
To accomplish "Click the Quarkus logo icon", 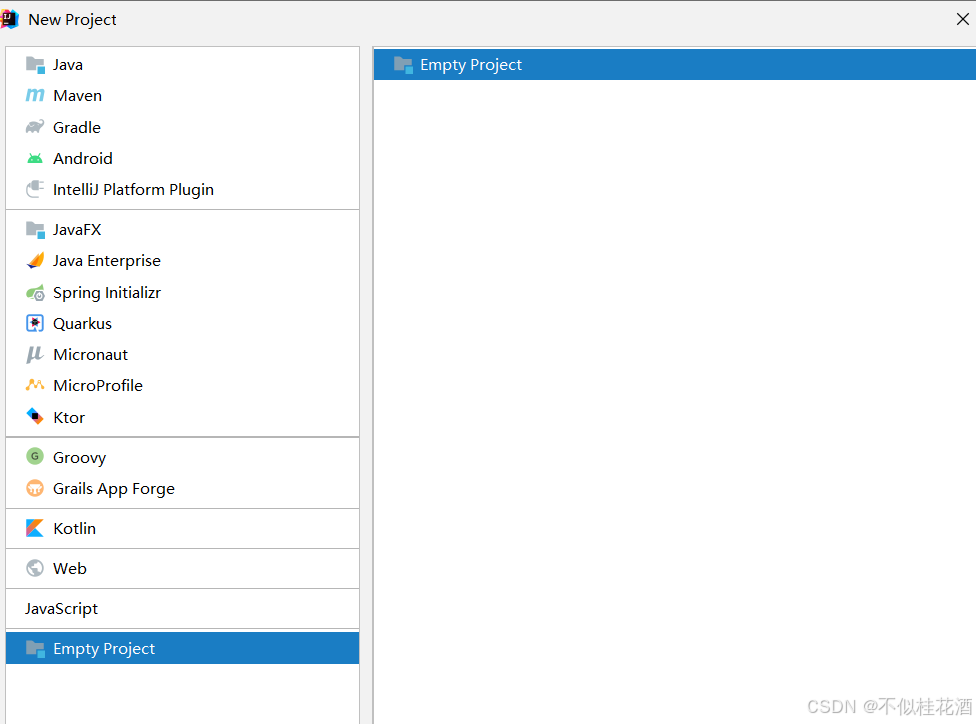I will 35,323.
